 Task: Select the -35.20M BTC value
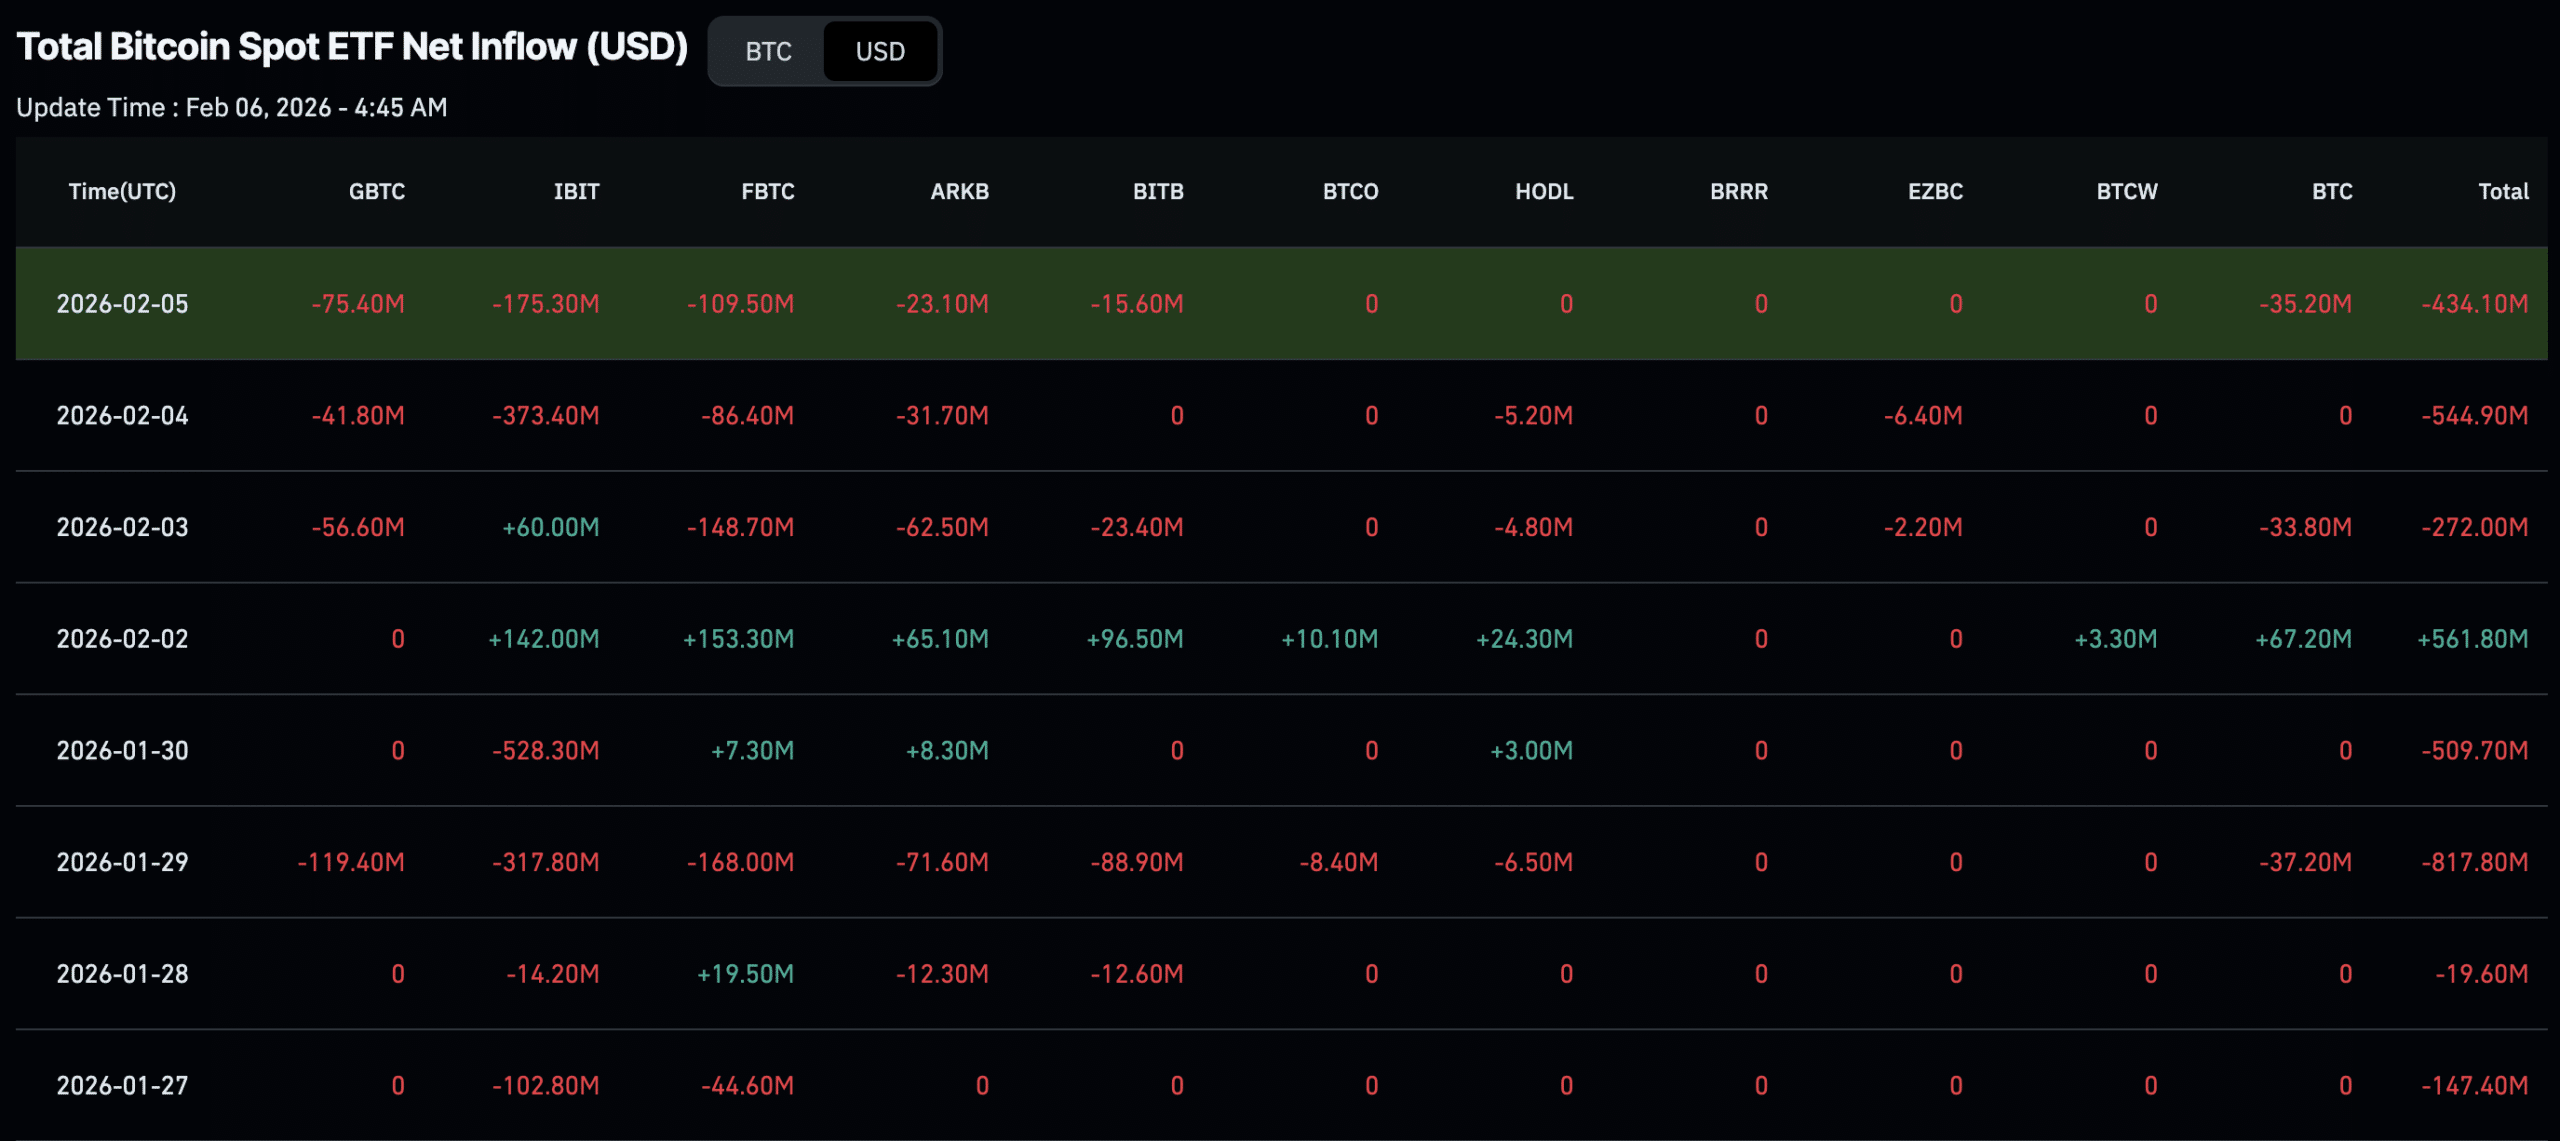(2306, 304)
